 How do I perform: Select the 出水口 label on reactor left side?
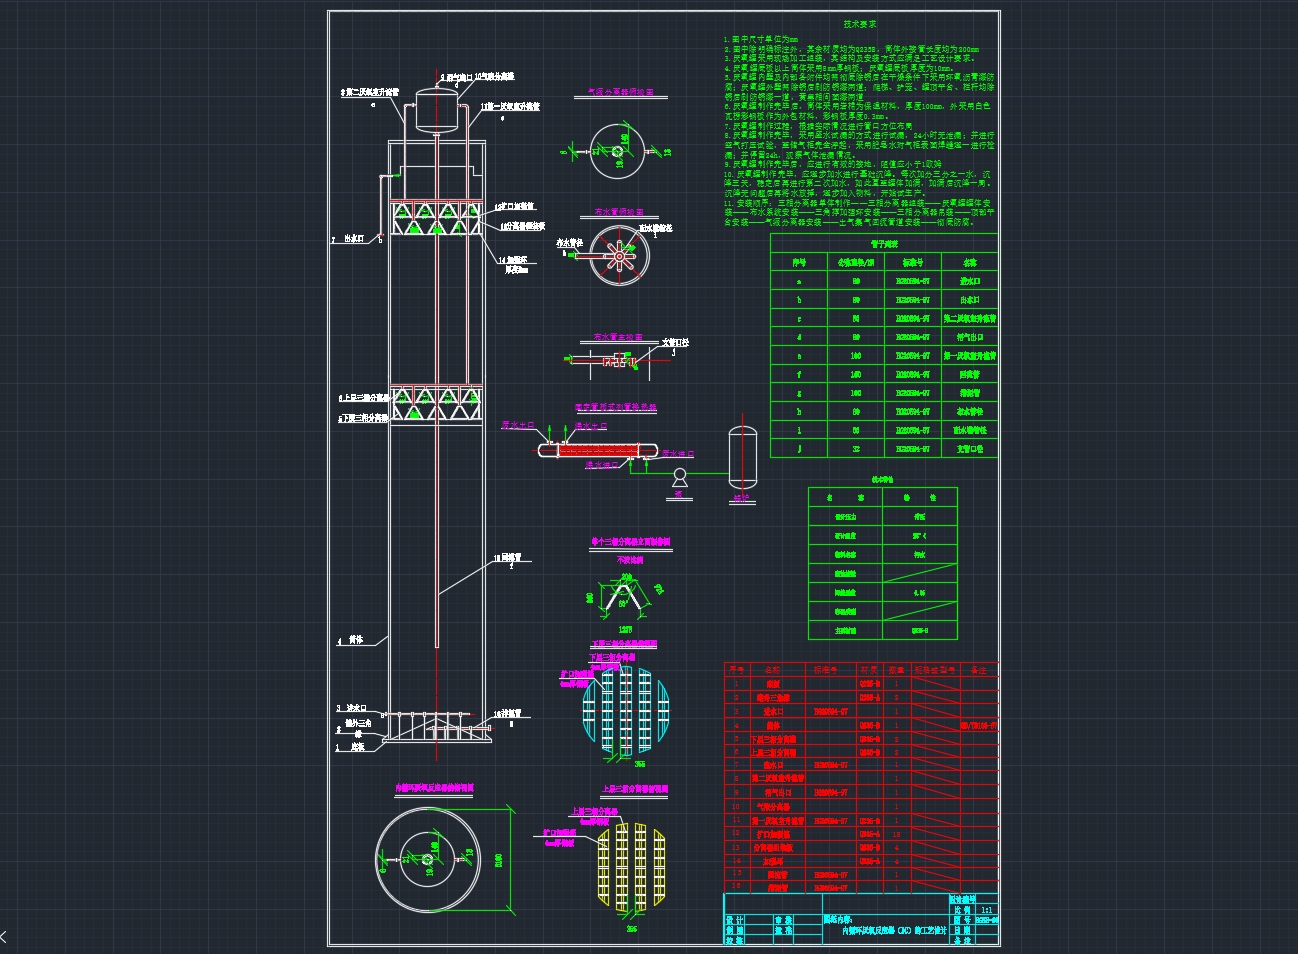pos(355,240)
